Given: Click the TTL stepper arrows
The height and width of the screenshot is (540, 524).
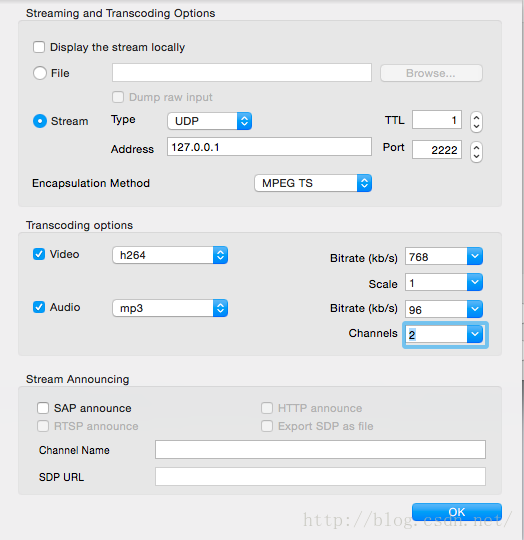Looking at the screenshot, I should (x=476, y=122).
